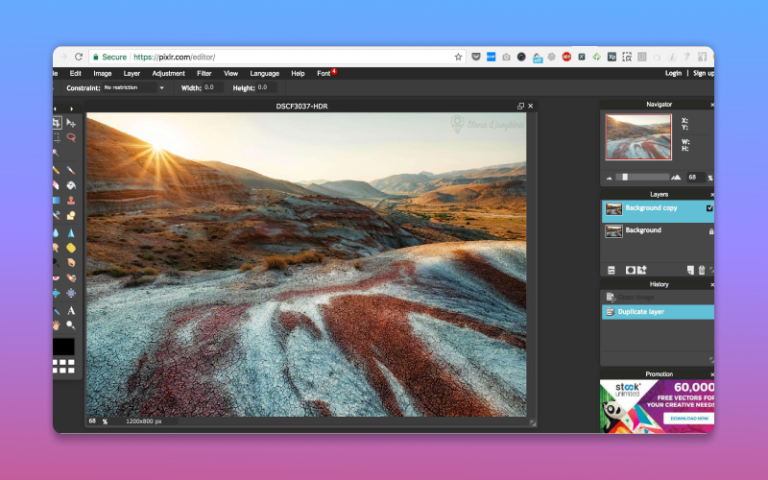Open the Filter menu
This screenshot has height=480, width=768.
(204, 73)
